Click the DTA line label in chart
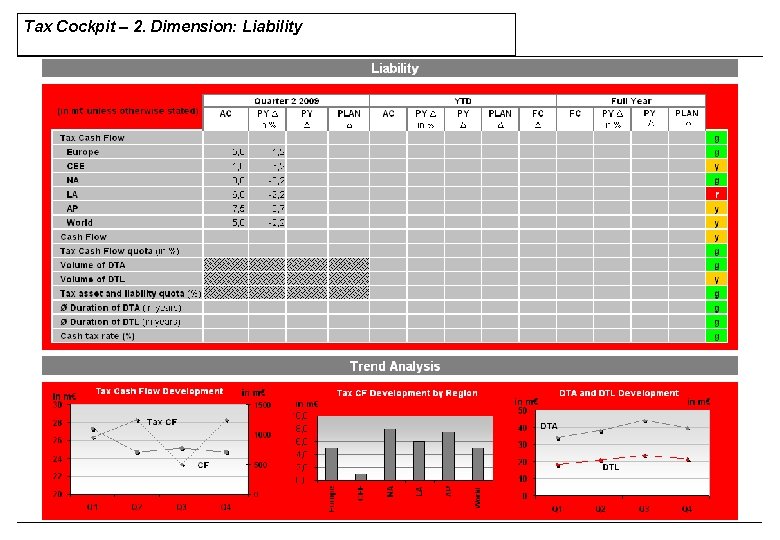The width and height of the screenshot is (780, 540). pos(549,426)
